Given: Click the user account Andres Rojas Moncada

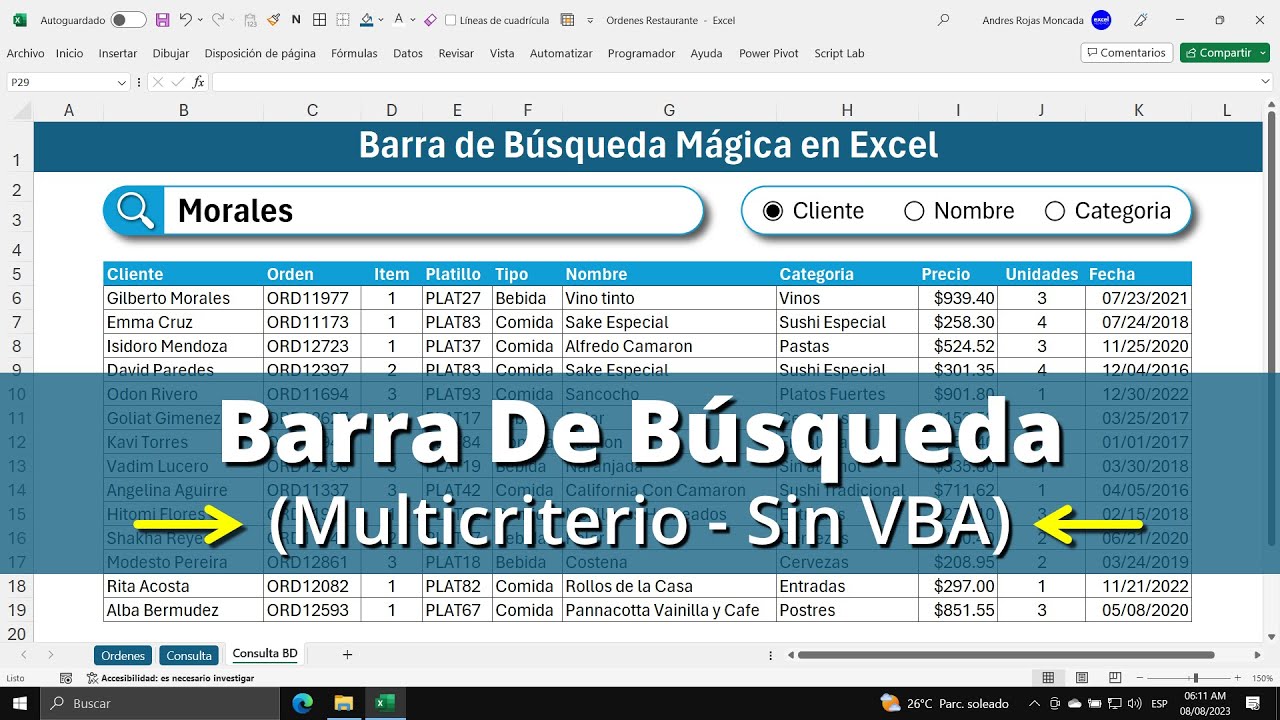Looking at the screenshot, I should (x=1033, y=20).
